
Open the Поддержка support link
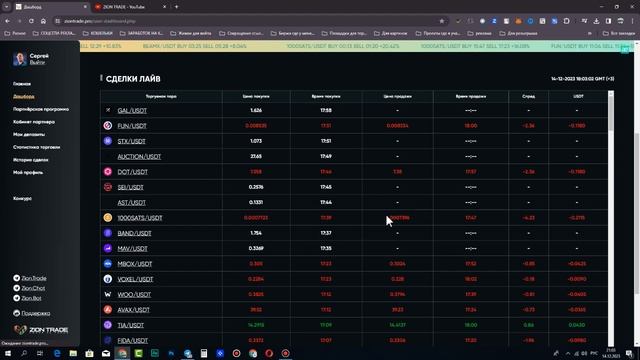click(36, 313)
